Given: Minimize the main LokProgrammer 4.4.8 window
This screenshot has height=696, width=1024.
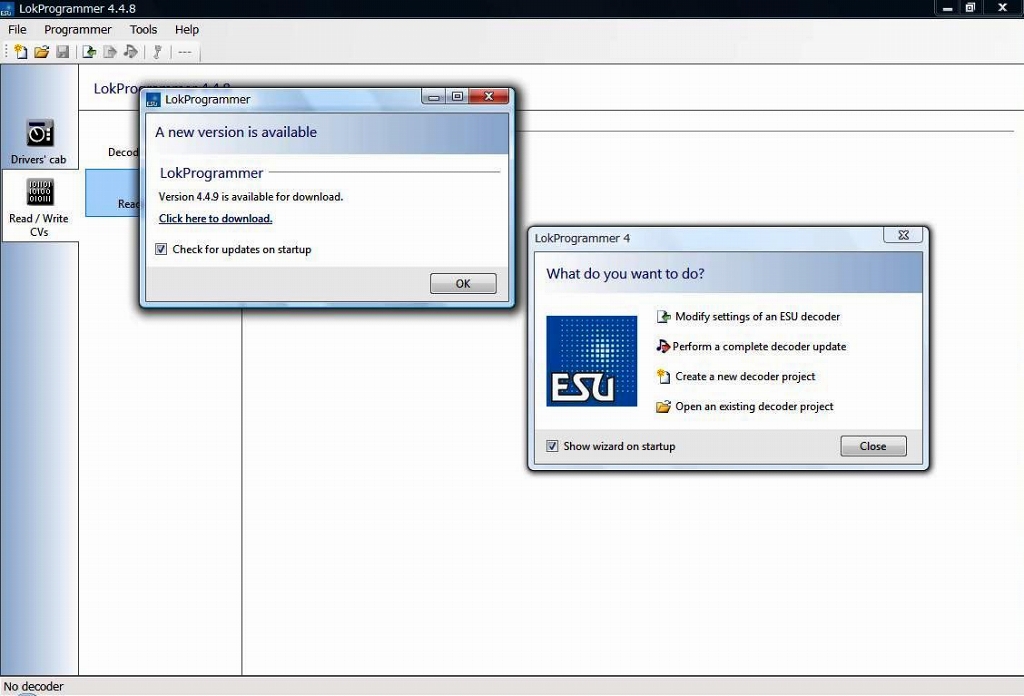Looking at the screenshot, I should click(x=947, y=8).
